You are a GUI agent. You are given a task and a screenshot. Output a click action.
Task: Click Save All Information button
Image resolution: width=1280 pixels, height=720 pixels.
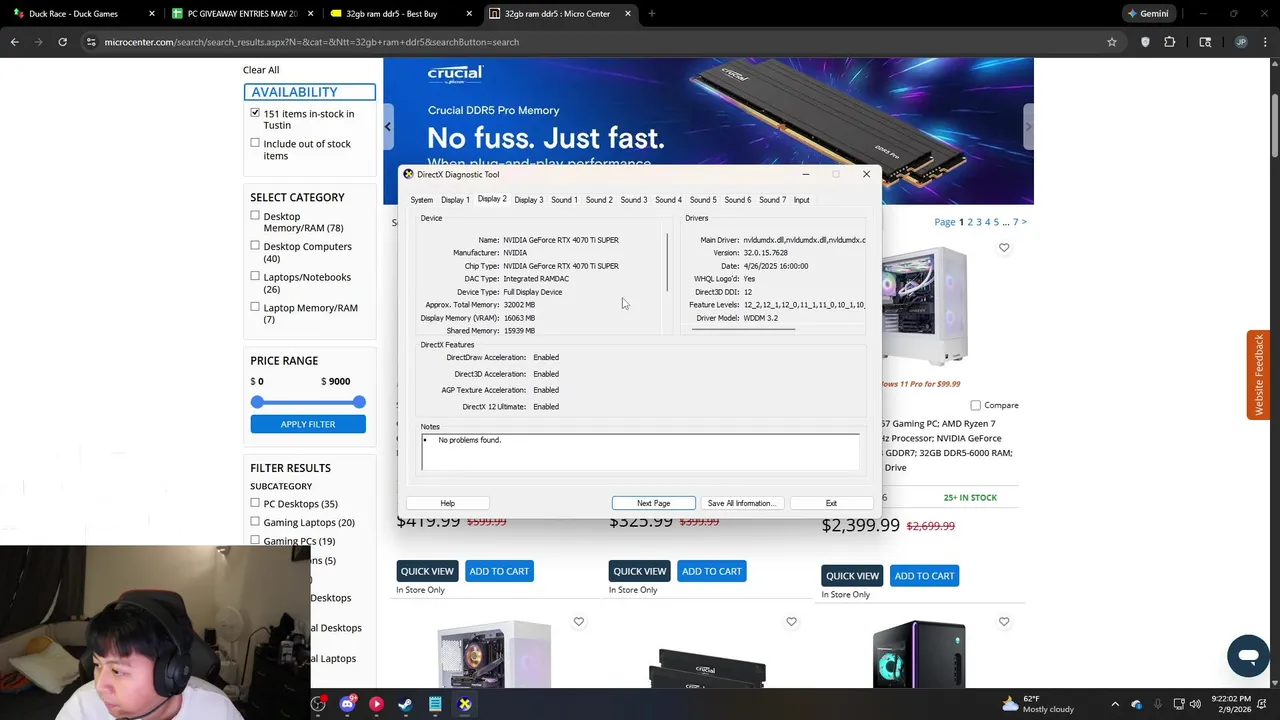(741, 503)
